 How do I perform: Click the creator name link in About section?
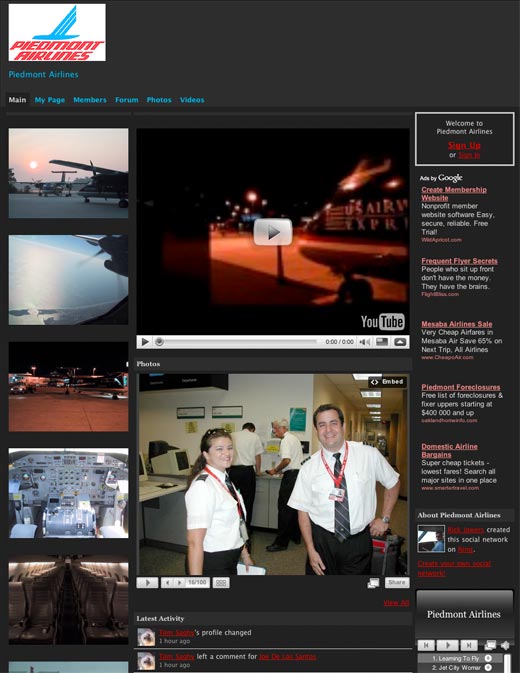(x=466, y=530)
